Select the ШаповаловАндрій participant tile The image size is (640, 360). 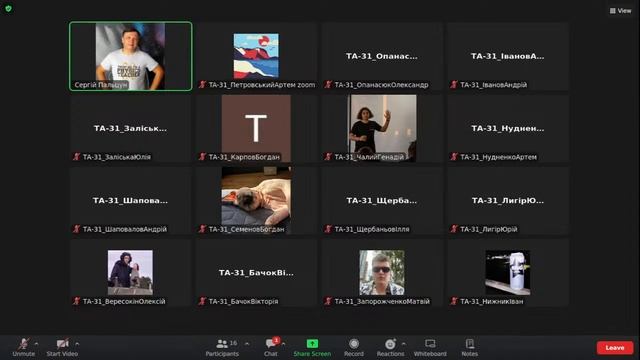tap(131, 201)
